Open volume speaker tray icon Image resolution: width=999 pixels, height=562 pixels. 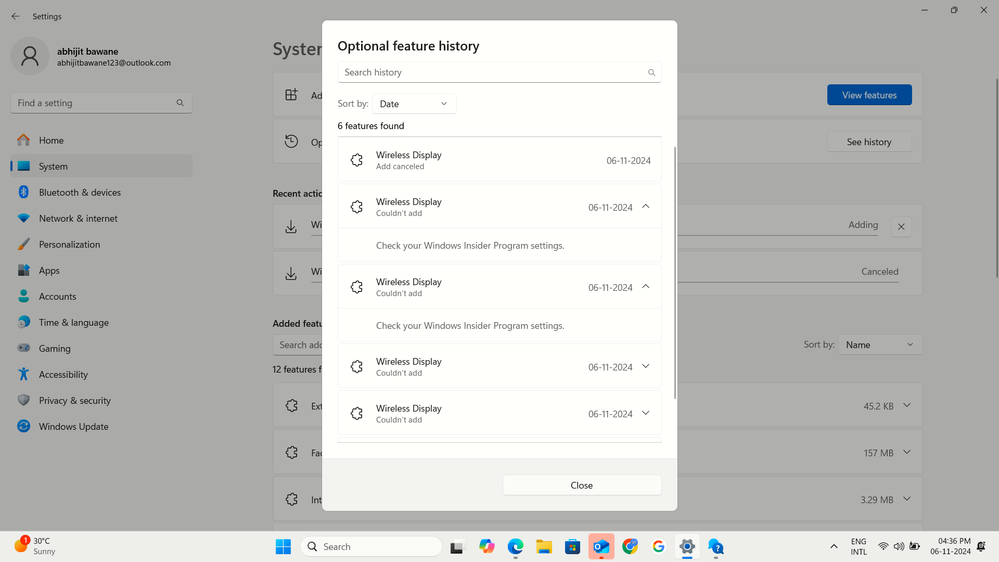click(899, 547)
